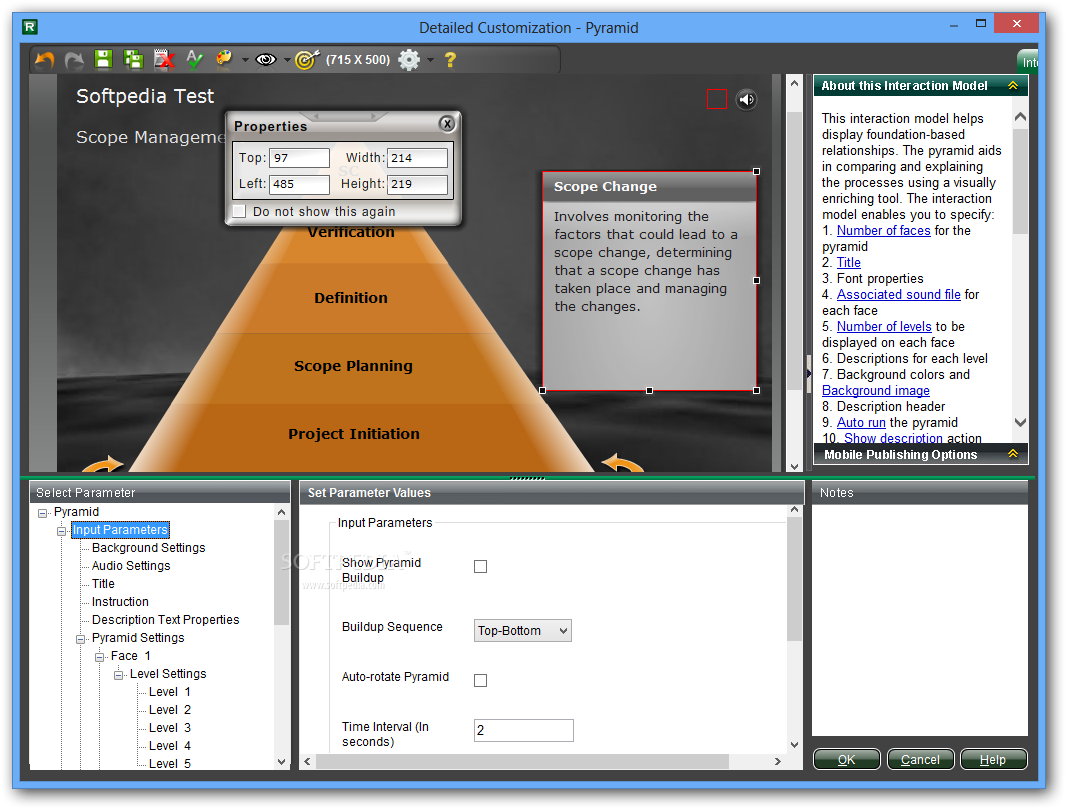Open dropdown arrow next to eye icon
1066x809 pixels.
point(287,61)
